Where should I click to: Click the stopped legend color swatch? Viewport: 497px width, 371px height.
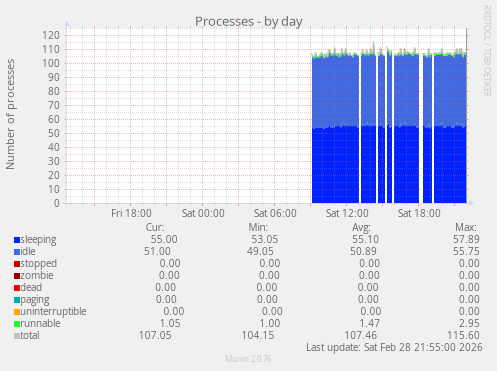17,264
